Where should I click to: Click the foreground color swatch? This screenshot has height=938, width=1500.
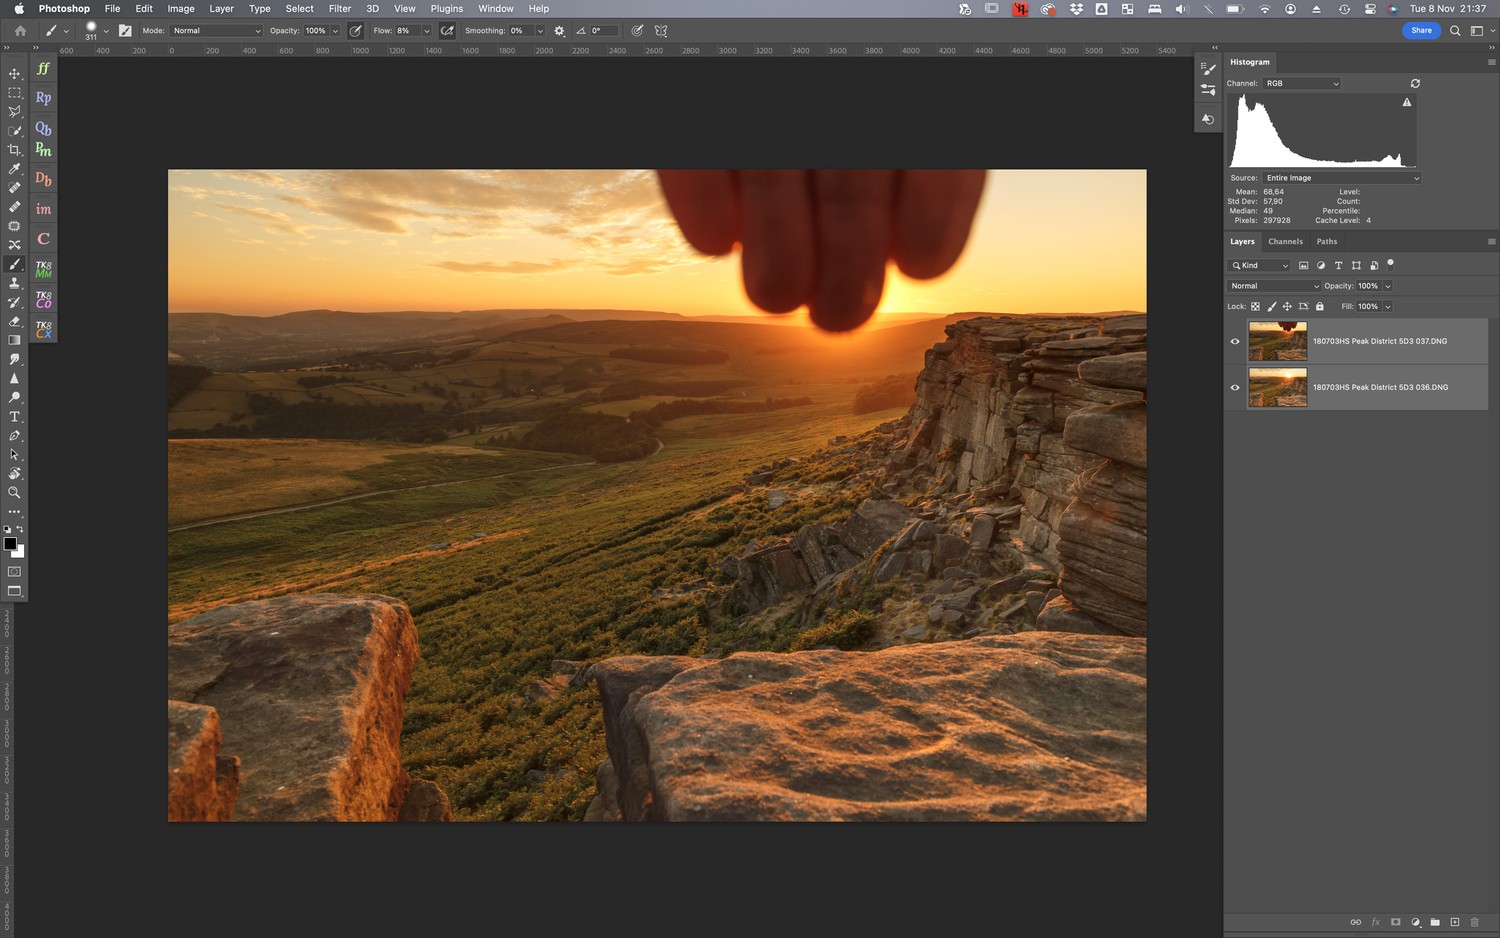click(10, 544)
